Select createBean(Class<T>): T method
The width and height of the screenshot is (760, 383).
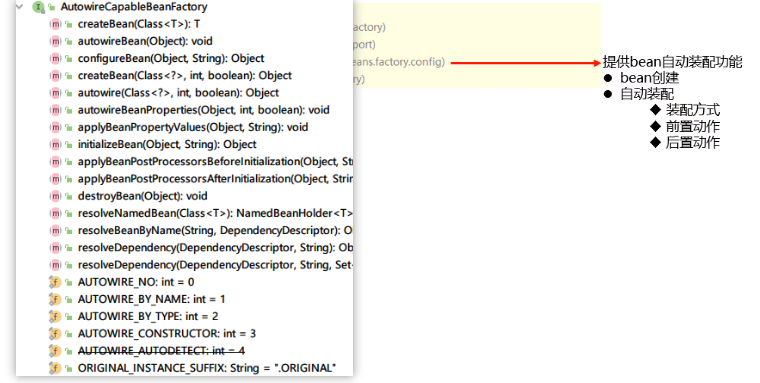tap(139, 24)
